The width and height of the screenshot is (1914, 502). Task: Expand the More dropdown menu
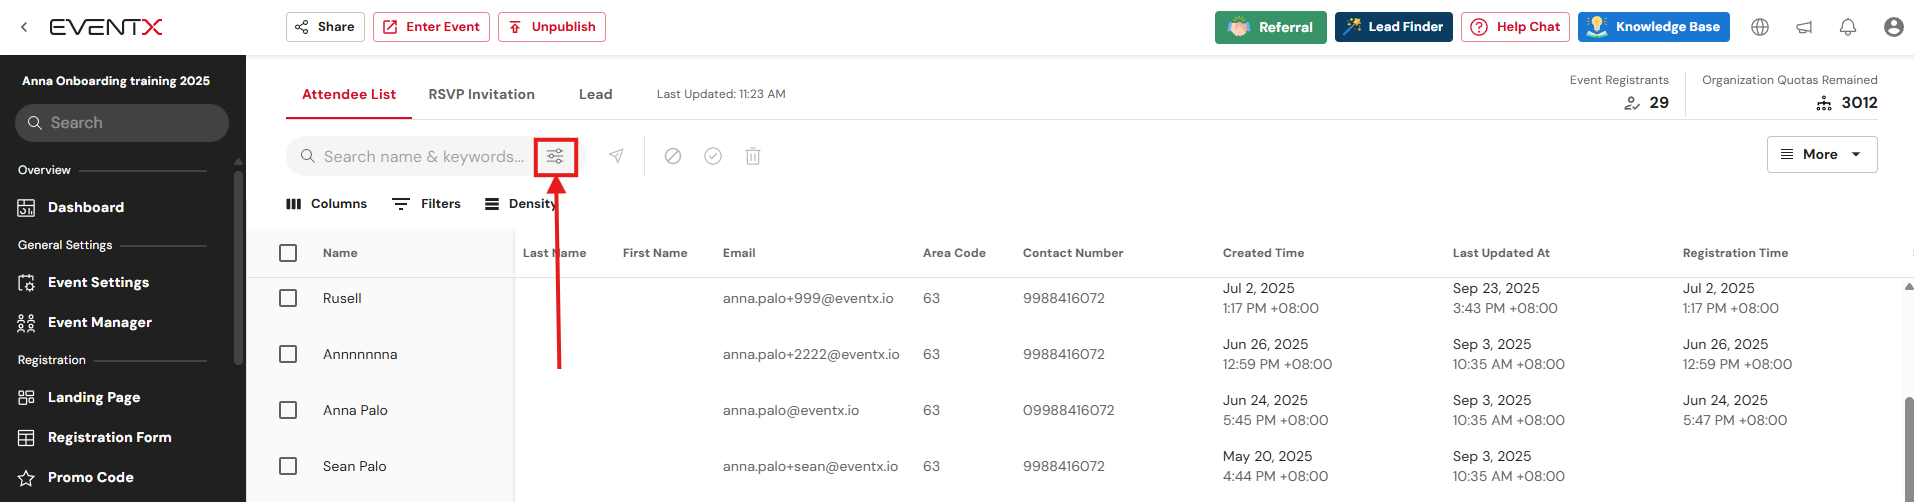point(1821,154)
